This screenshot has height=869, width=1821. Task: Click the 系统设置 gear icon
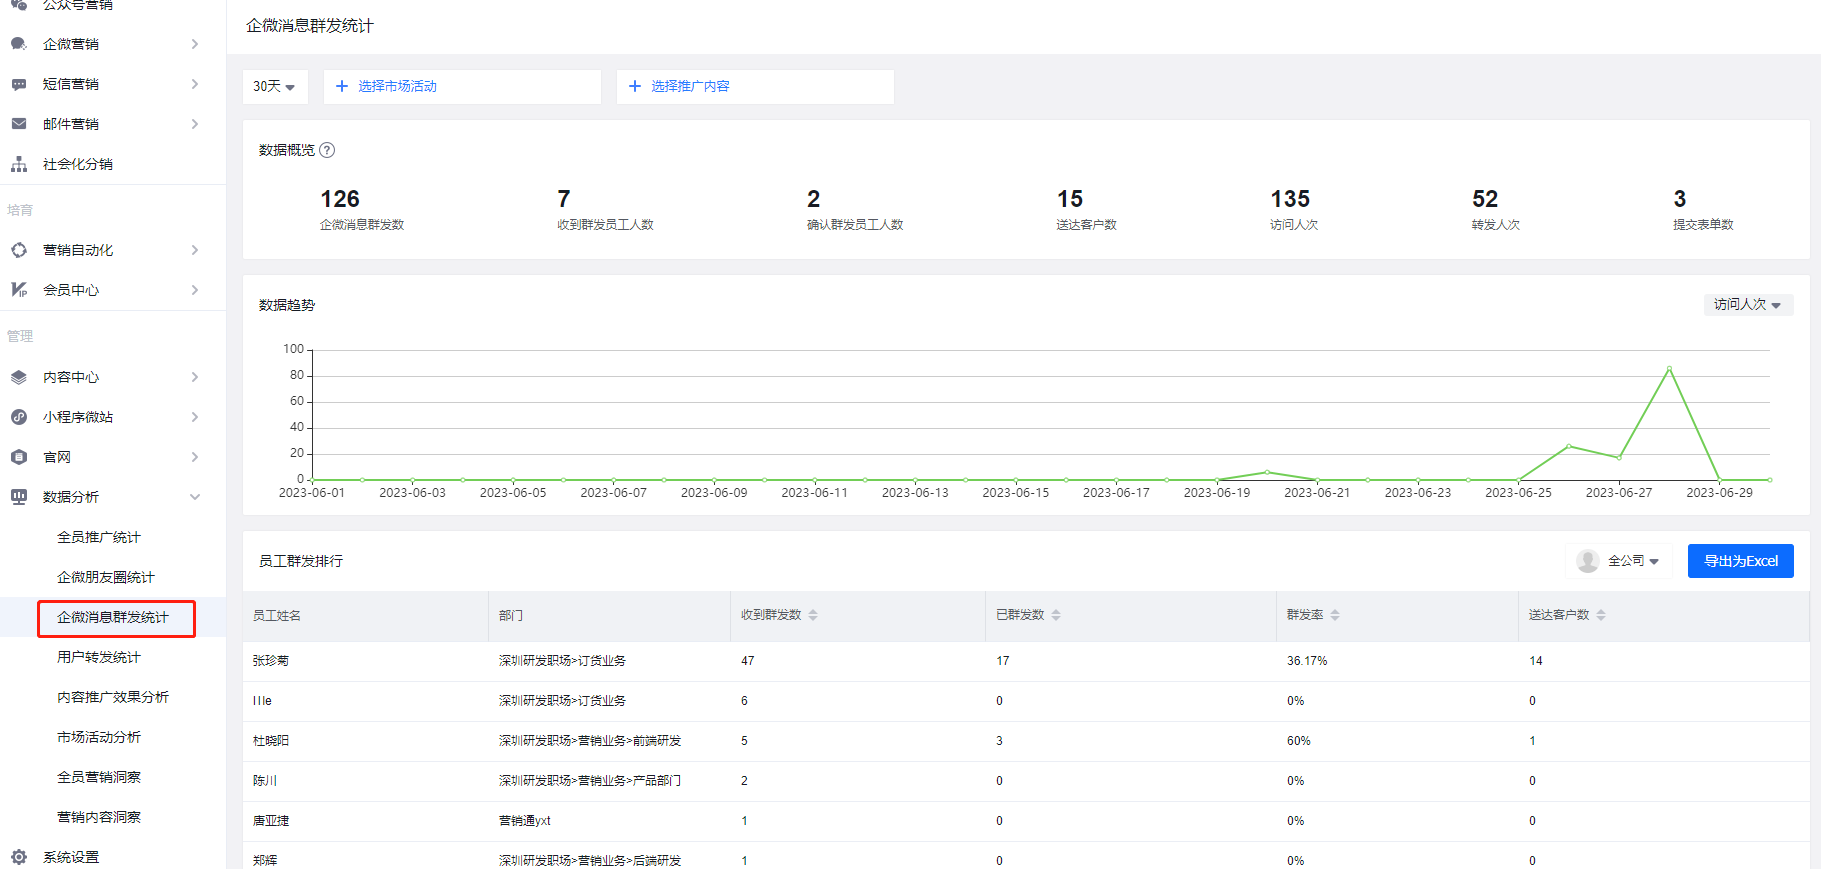click(19, 857)
